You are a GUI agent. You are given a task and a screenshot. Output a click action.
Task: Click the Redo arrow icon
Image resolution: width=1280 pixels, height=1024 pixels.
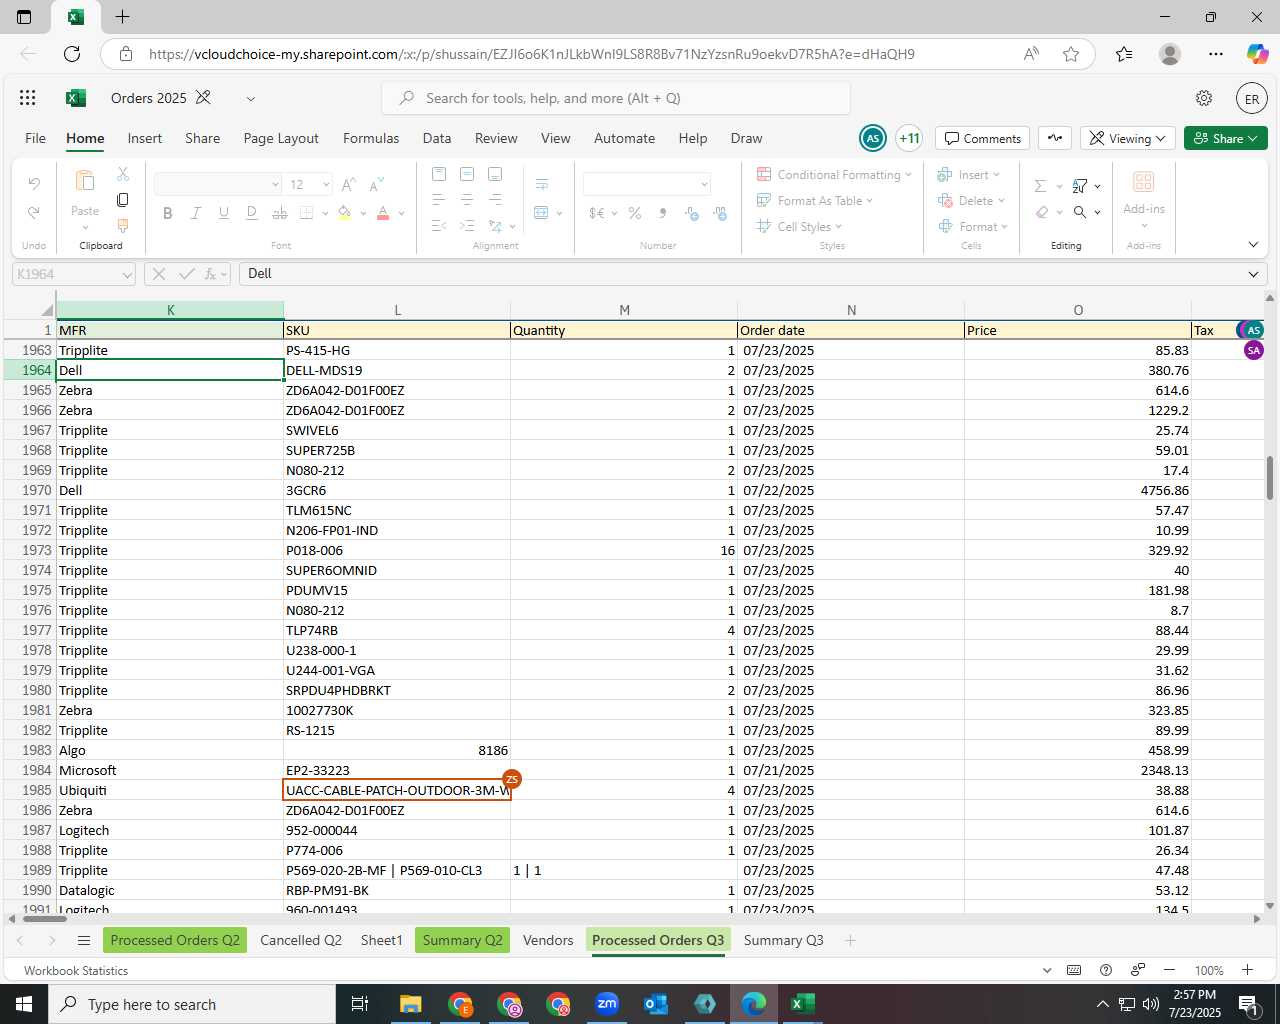(34, 212)
